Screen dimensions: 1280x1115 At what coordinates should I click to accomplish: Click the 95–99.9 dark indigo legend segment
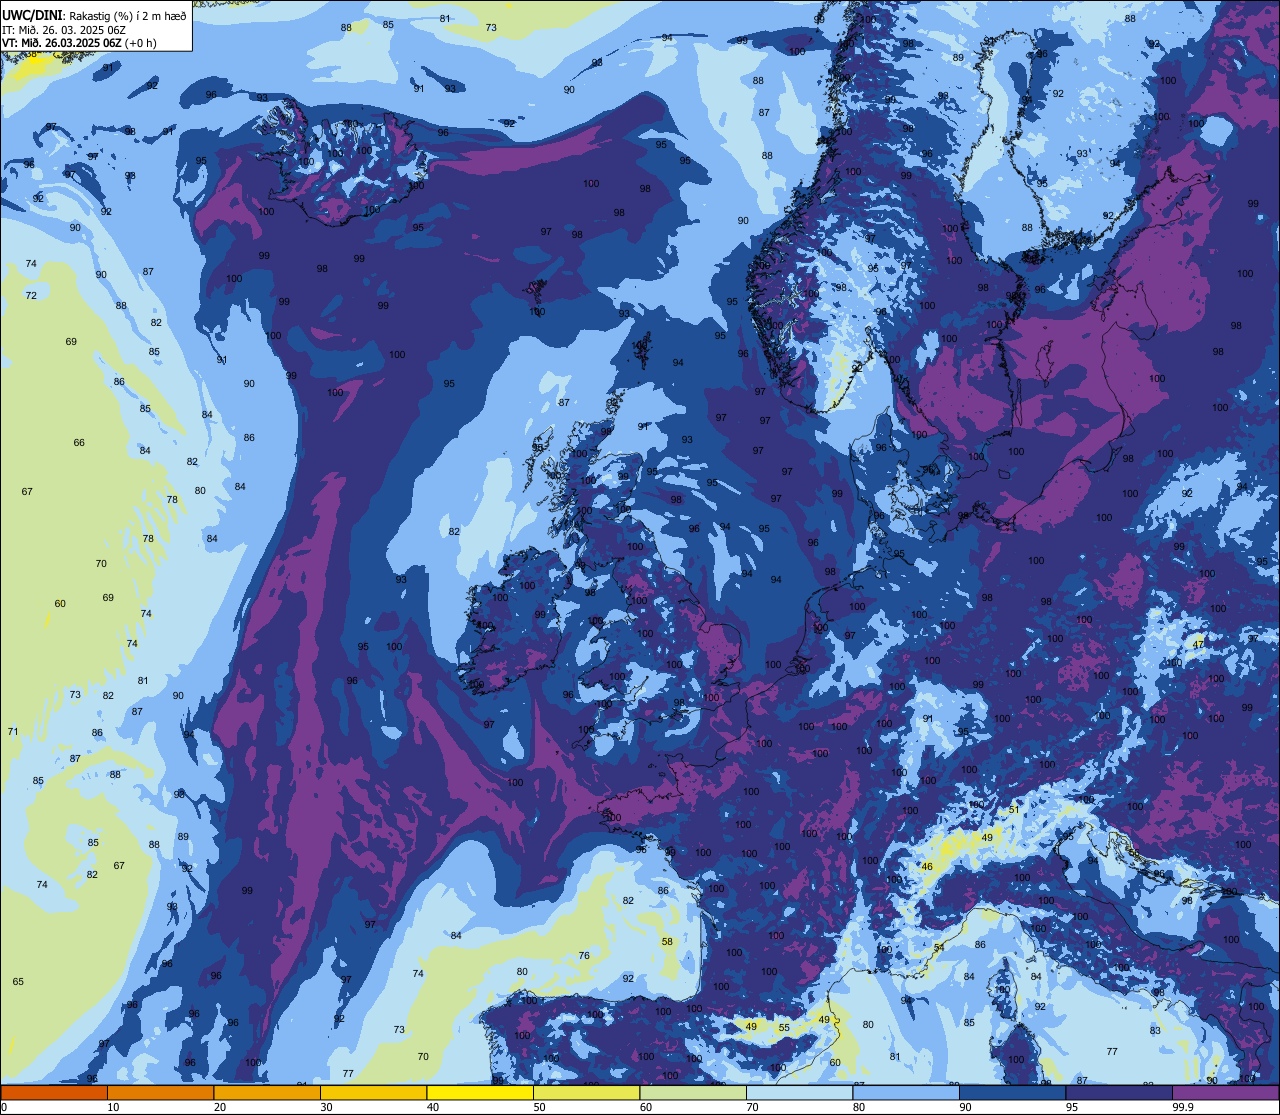1118,1092
